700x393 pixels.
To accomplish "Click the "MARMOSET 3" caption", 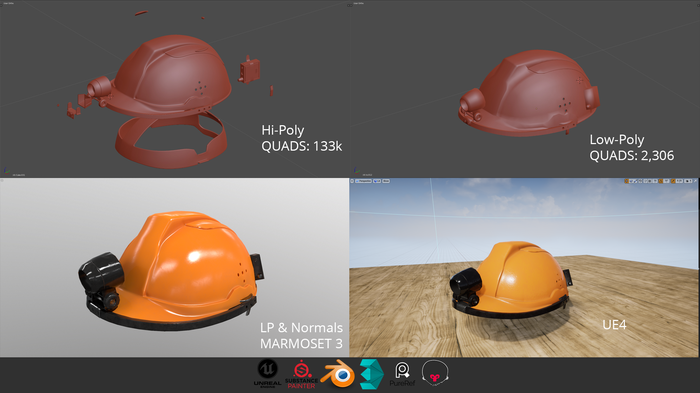I will pyautogui.click(x=301, y=343).
